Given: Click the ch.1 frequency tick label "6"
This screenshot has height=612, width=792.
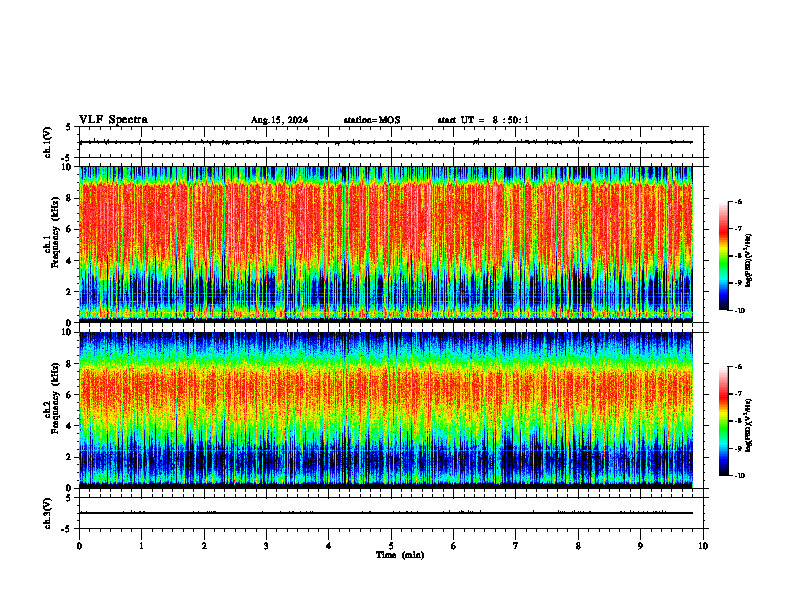Looking at the screenshot, I should (x=70, y=230).
